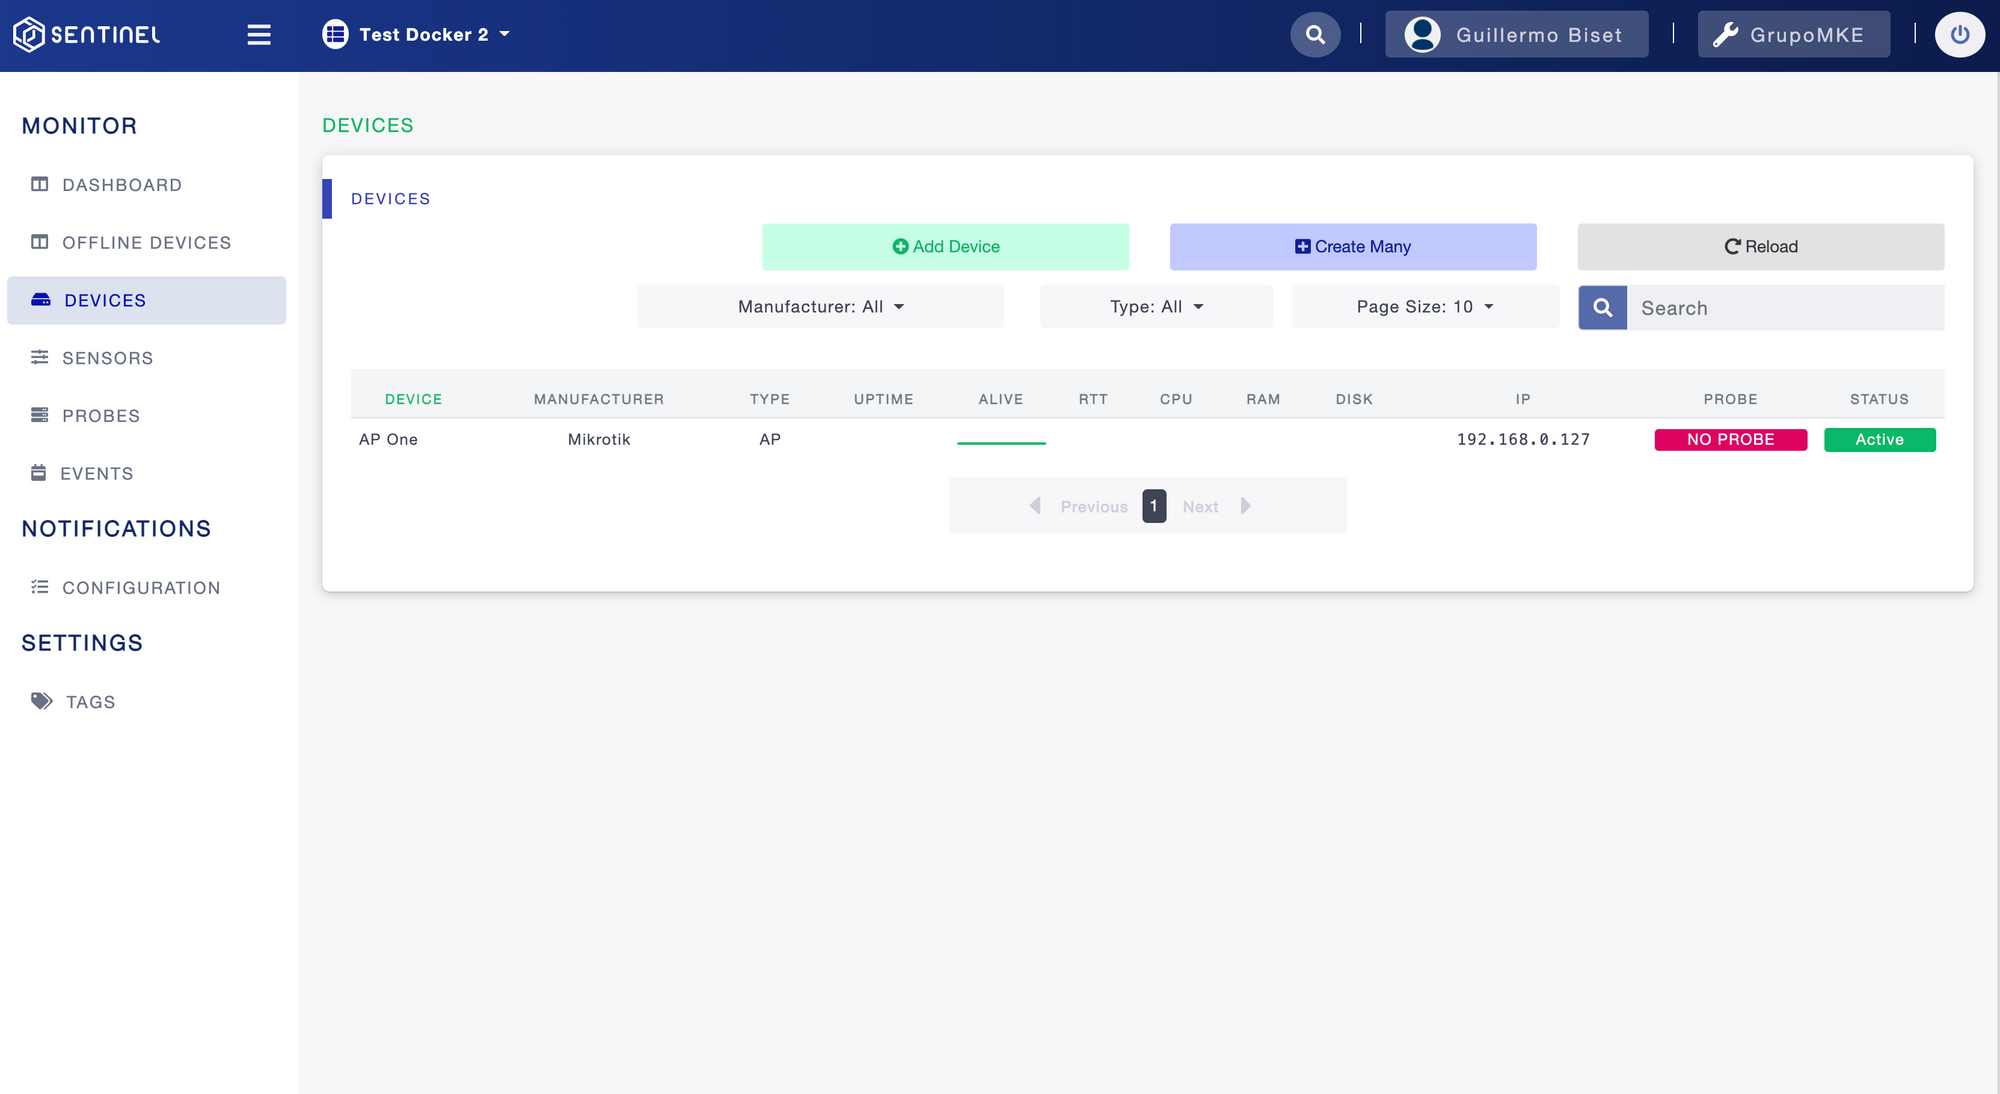Click the Next pagination link
The height and width of the screenshot is (1094, 2000).
(1200, 507)
